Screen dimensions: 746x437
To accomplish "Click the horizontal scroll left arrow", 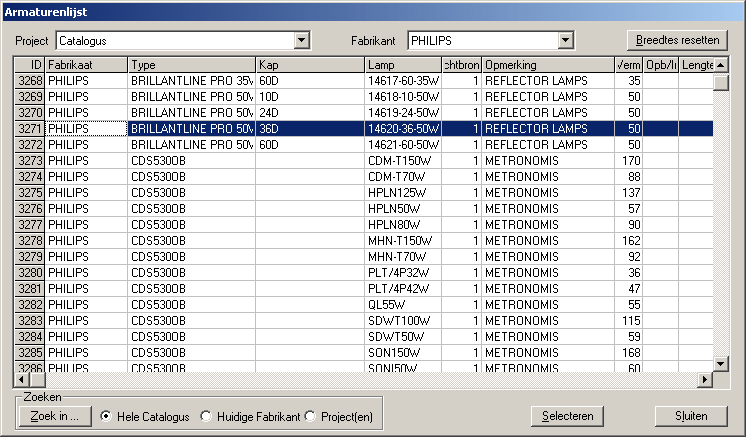I will [21, 379].
